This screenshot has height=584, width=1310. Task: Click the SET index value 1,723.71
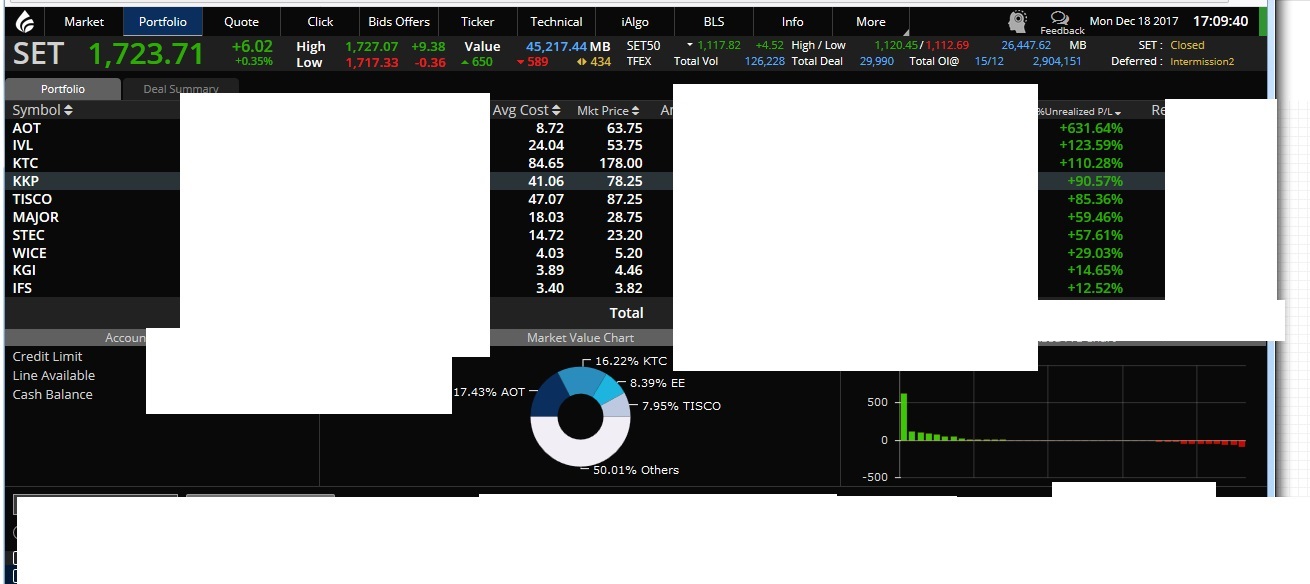146,53
